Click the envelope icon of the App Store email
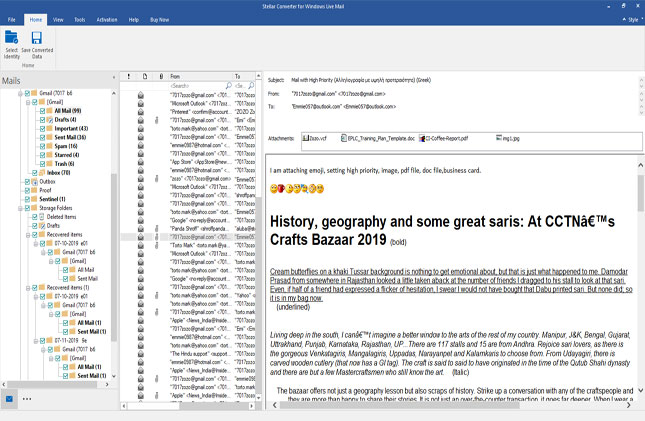This screenshot has width=645, height=421. (141, 162)
